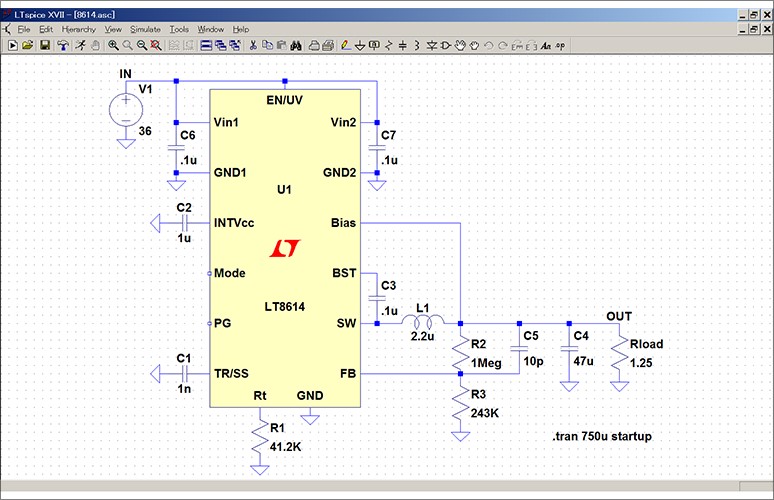Select the Cut scissors tool
774x500 pixels.
coord(253,45)
